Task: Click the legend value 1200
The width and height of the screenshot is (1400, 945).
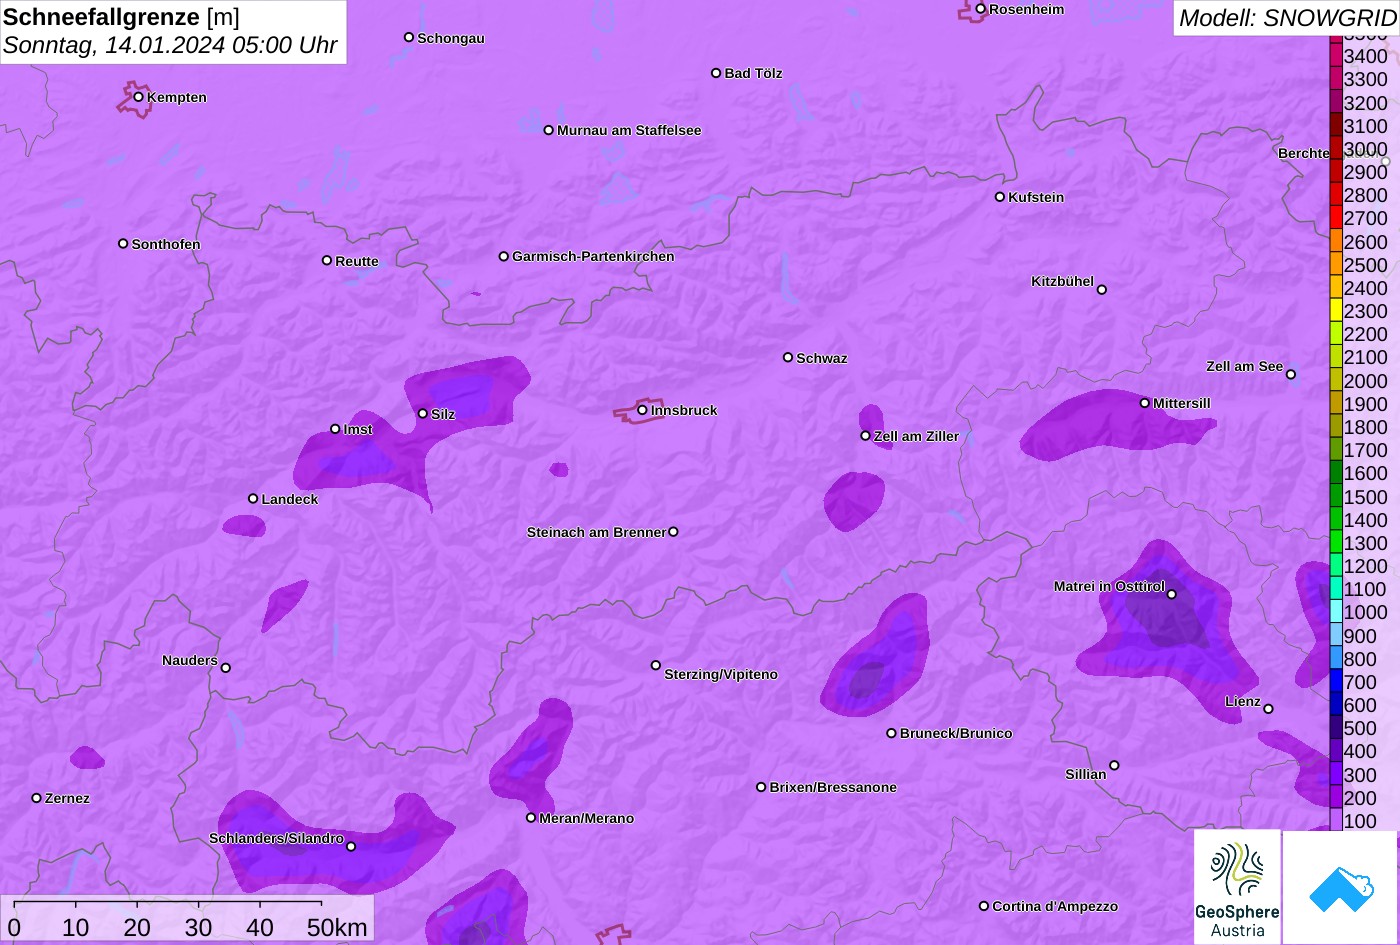Action: pyautogui.click(x=1366, y=566)
